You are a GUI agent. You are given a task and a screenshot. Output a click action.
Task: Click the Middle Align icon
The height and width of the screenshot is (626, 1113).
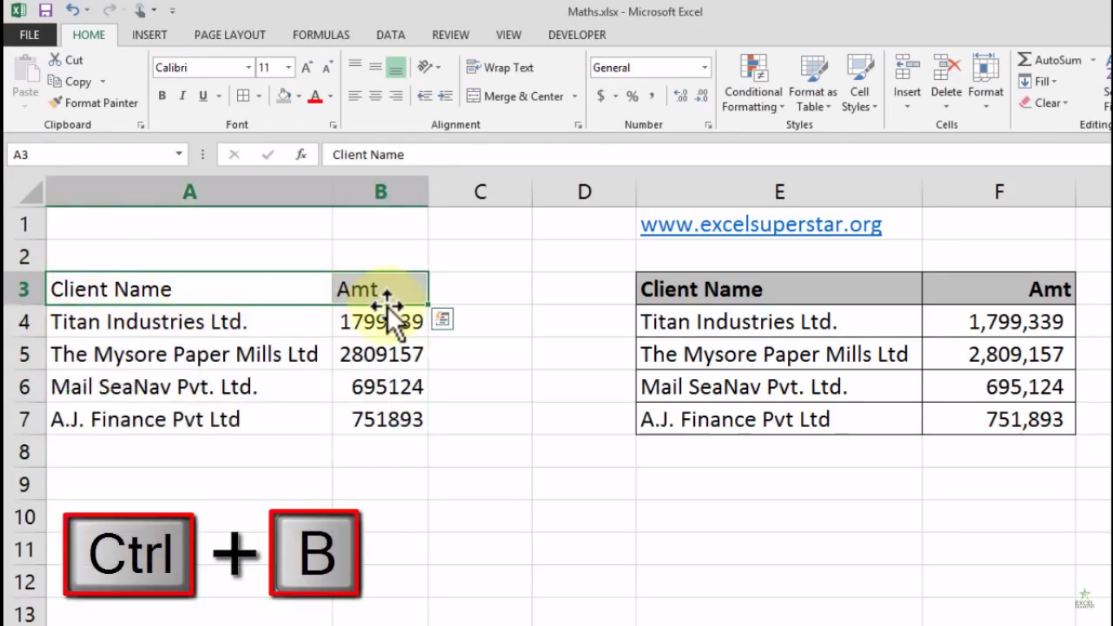[x=375, y=67]
